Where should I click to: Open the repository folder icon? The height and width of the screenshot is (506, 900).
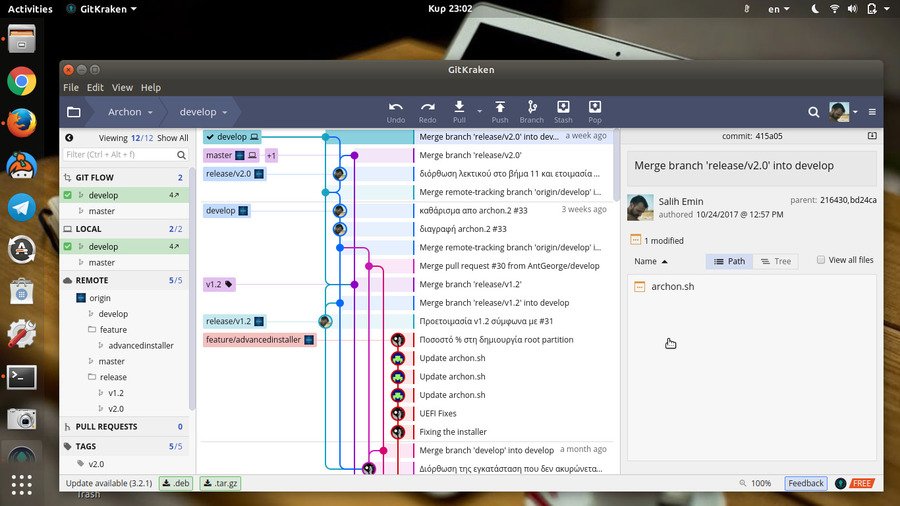click(73, 112)
